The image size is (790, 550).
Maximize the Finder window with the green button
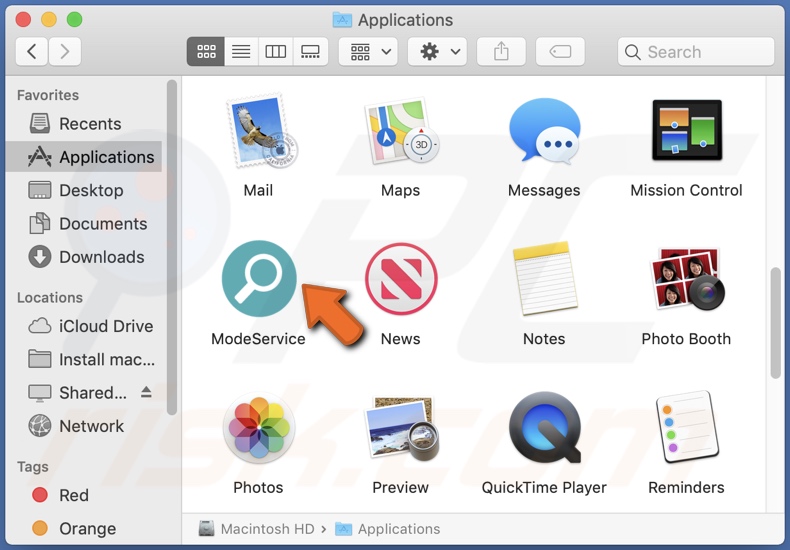click(x=75, y=20)
